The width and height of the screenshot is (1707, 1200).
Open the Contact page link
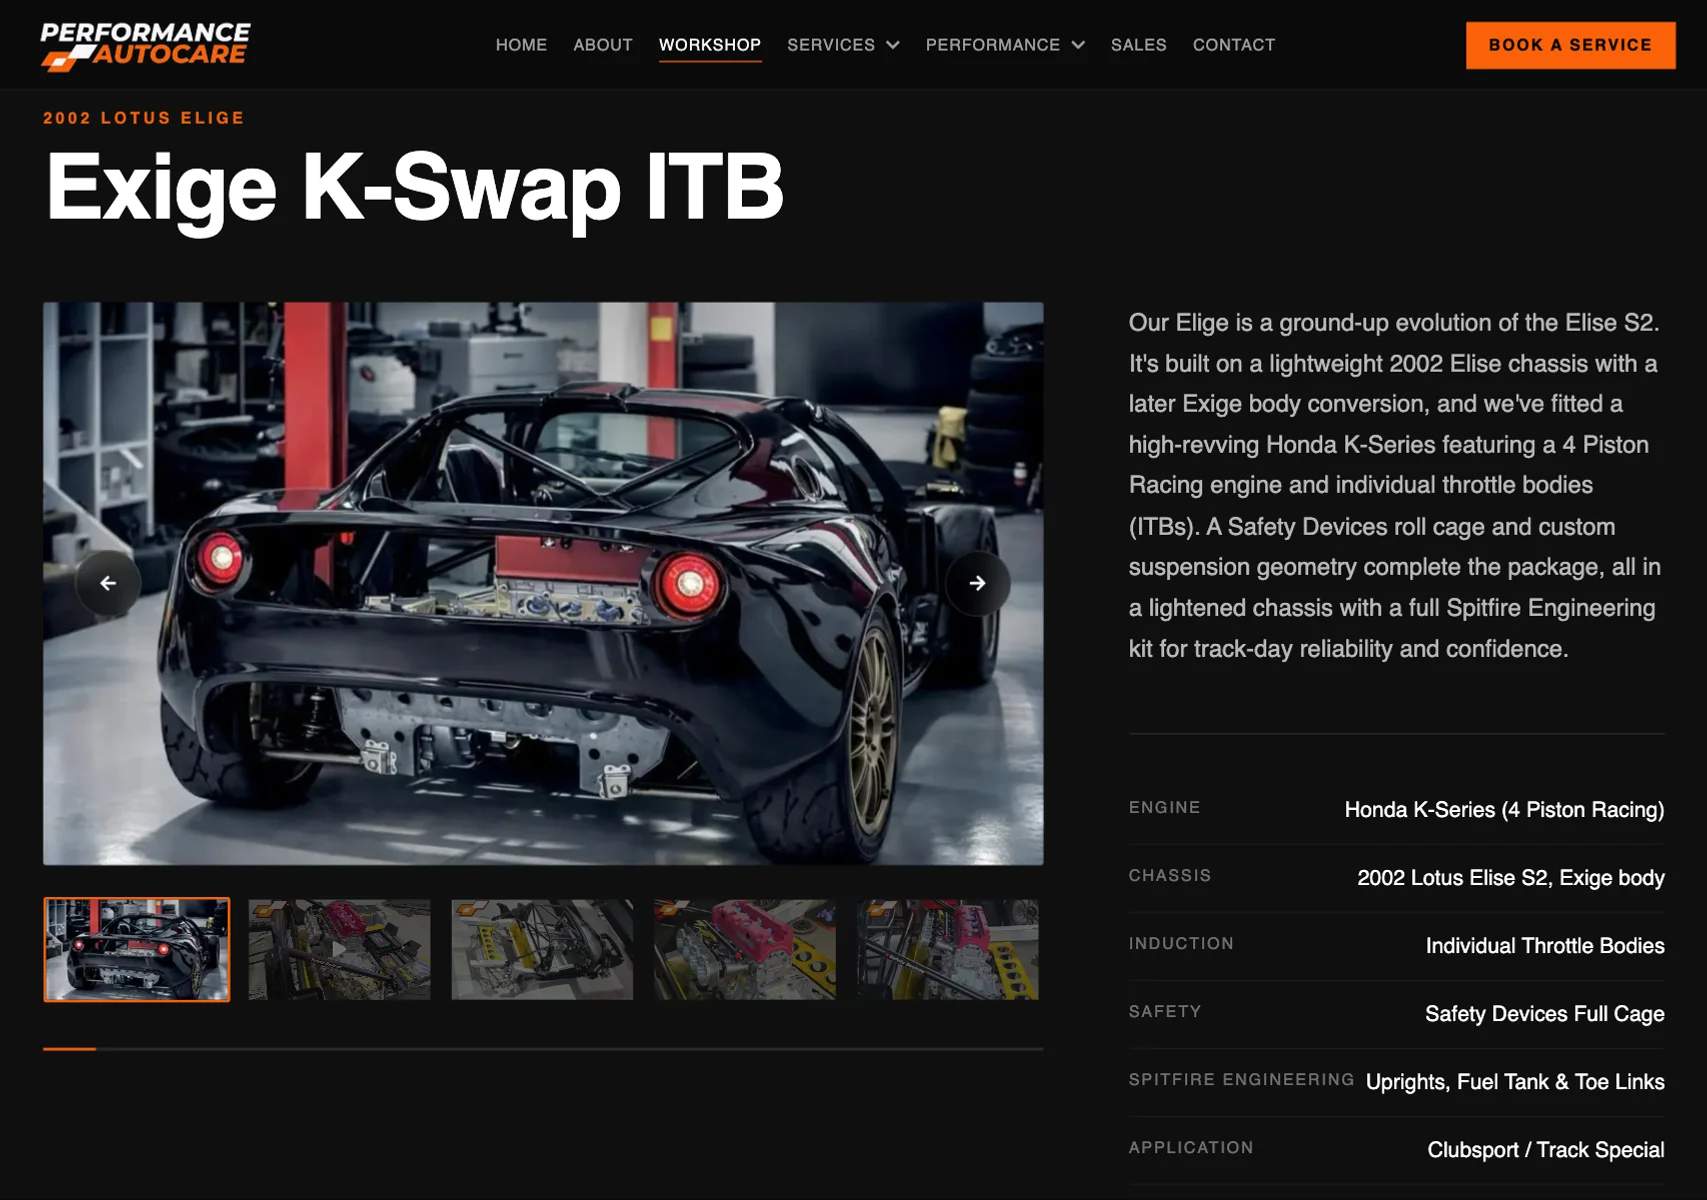tap(1234, 45)
